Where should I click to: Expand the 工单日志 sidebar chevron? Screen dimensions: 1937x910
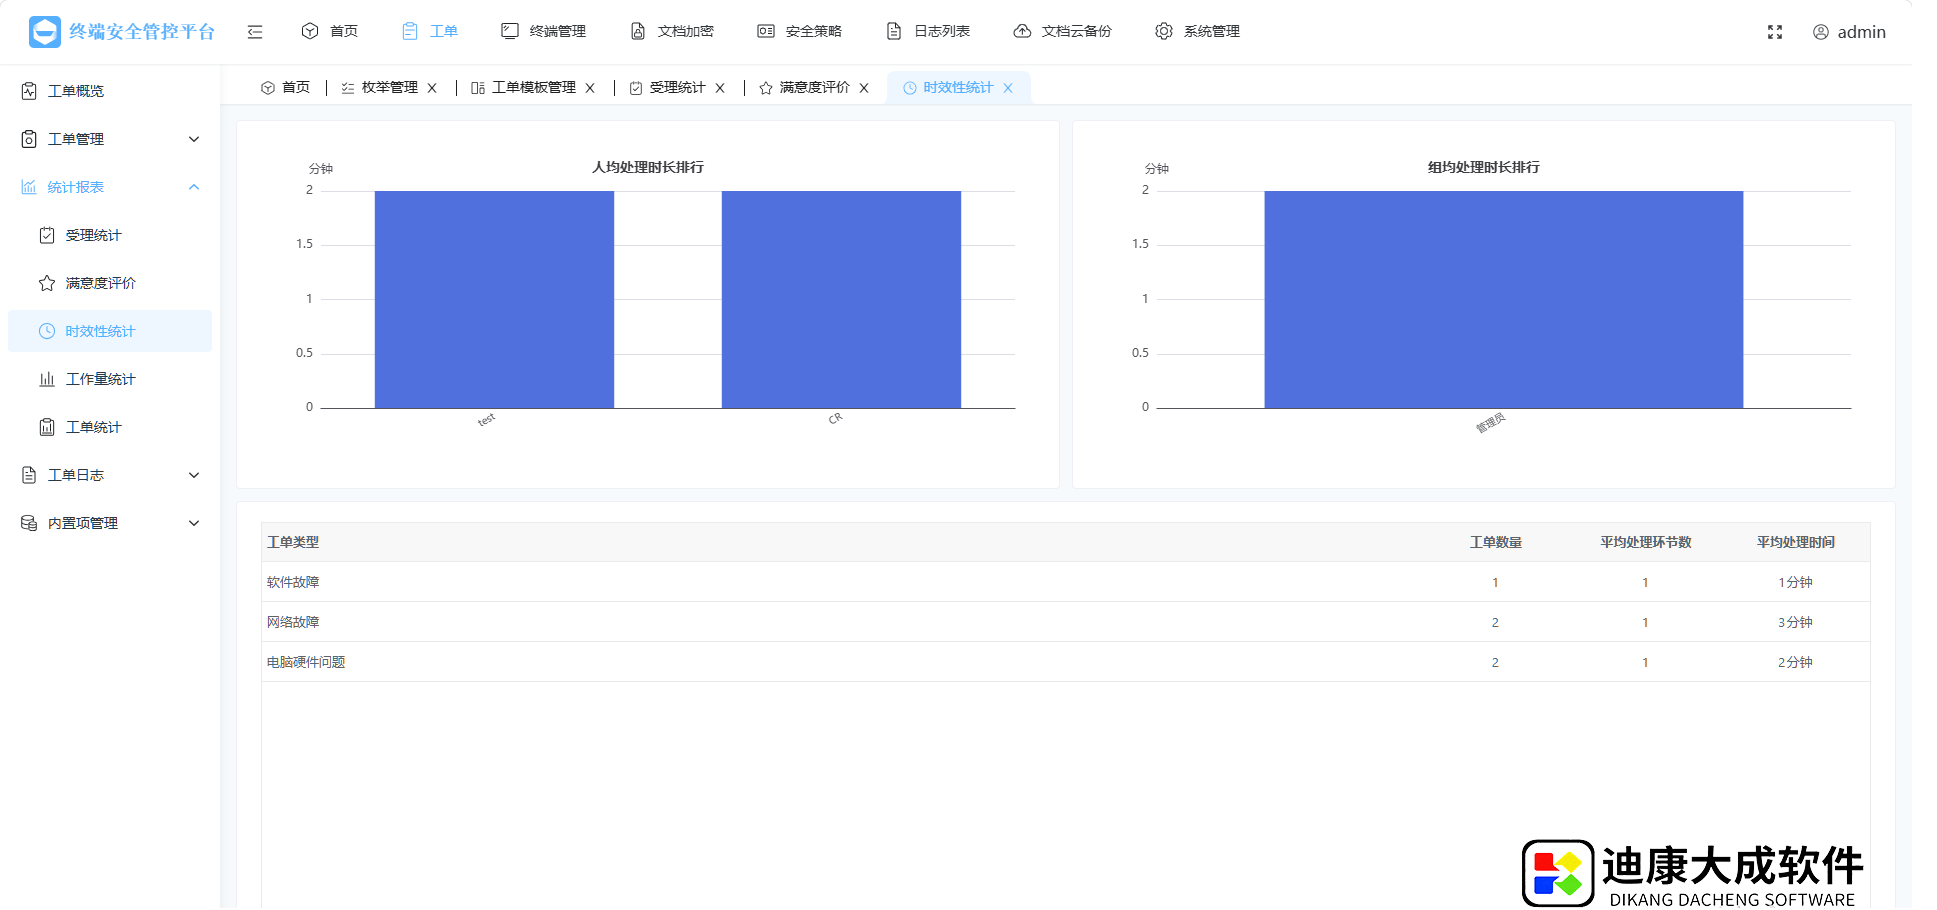tap(194, 475)
